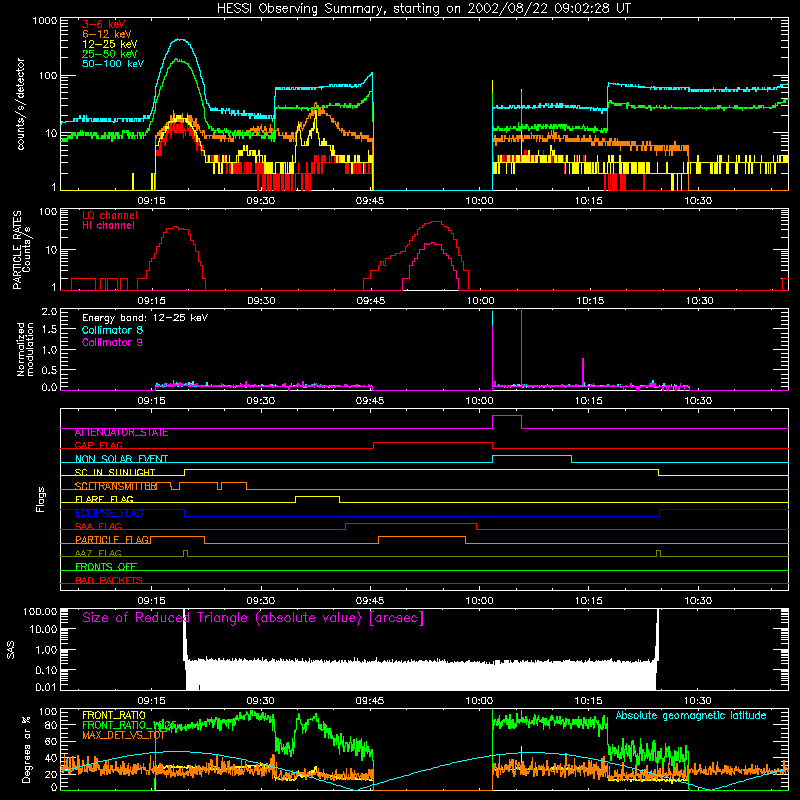Click the Normalized modulation axis label

(25, 349)
